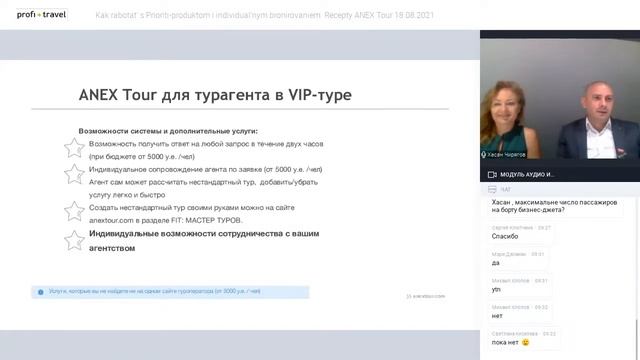Open the 'МОДУЛЬ АУДИО И...' panel header
Viewport: 640px width, 360px height.
pos(560,175)
